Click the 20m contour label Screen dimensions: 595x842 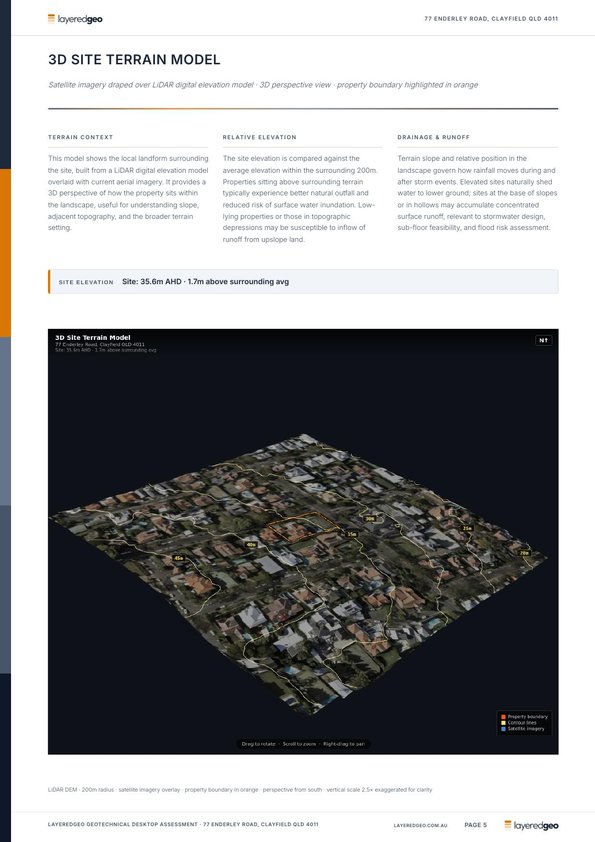coord(524,553)
